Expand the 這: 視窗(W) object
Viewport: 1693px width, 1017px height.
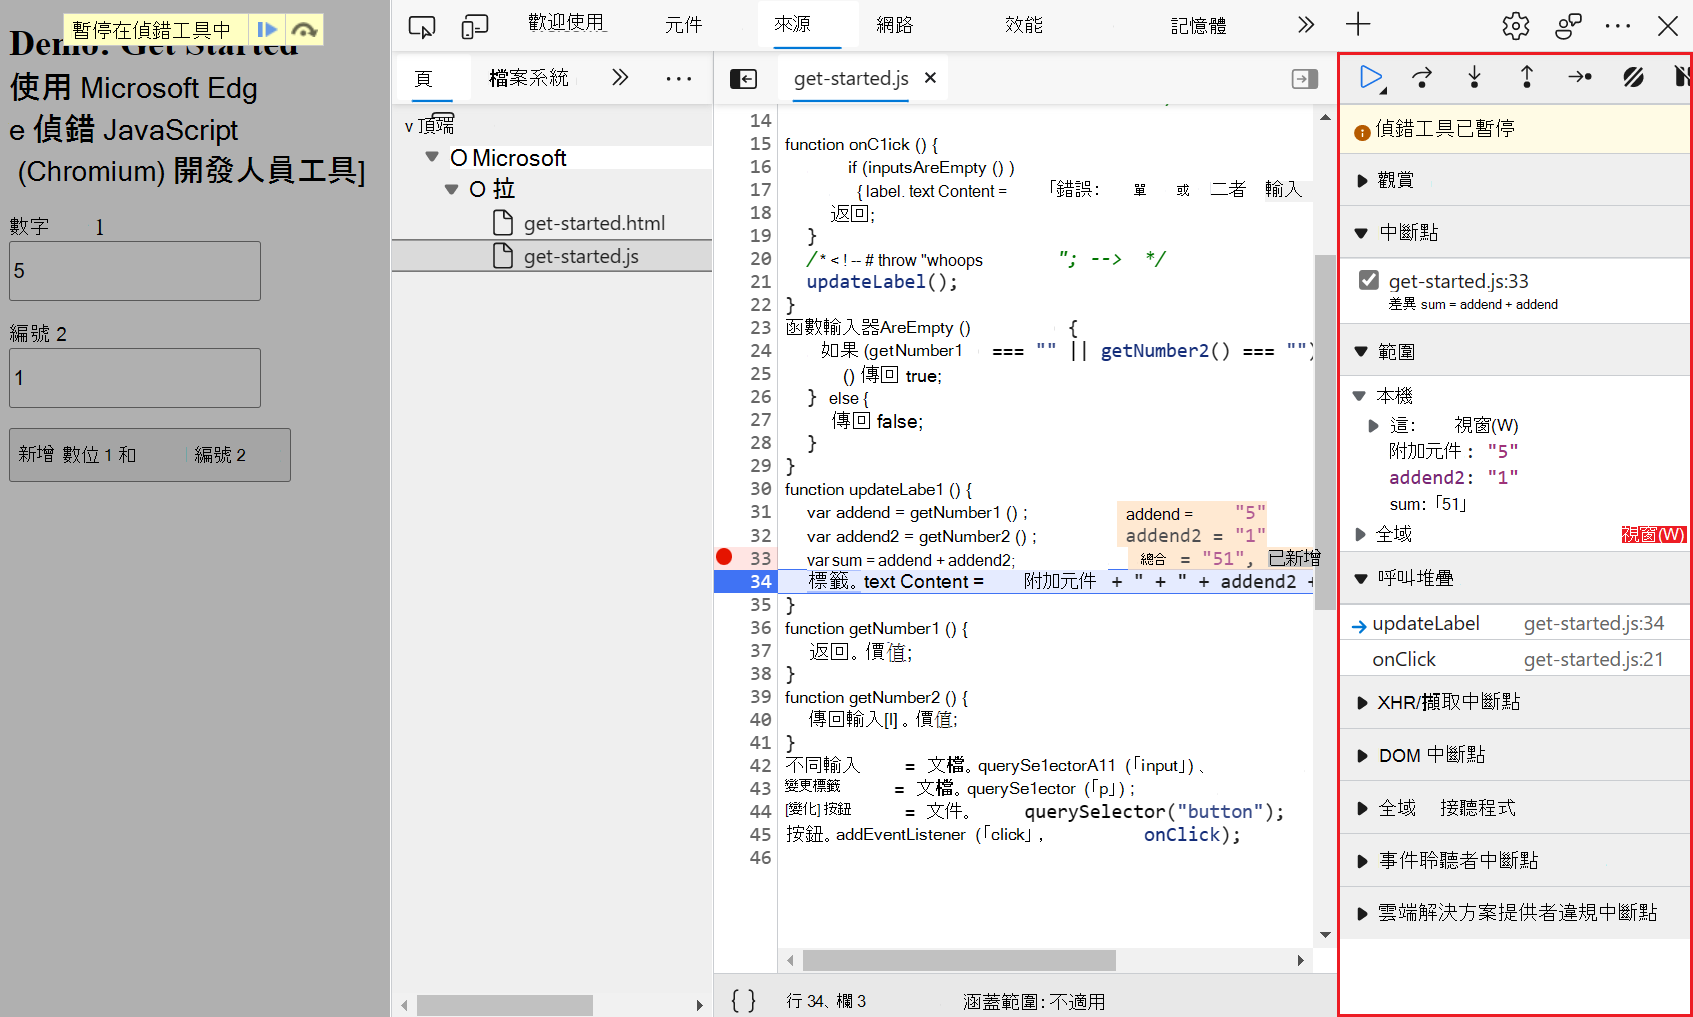pos(1374,426)
